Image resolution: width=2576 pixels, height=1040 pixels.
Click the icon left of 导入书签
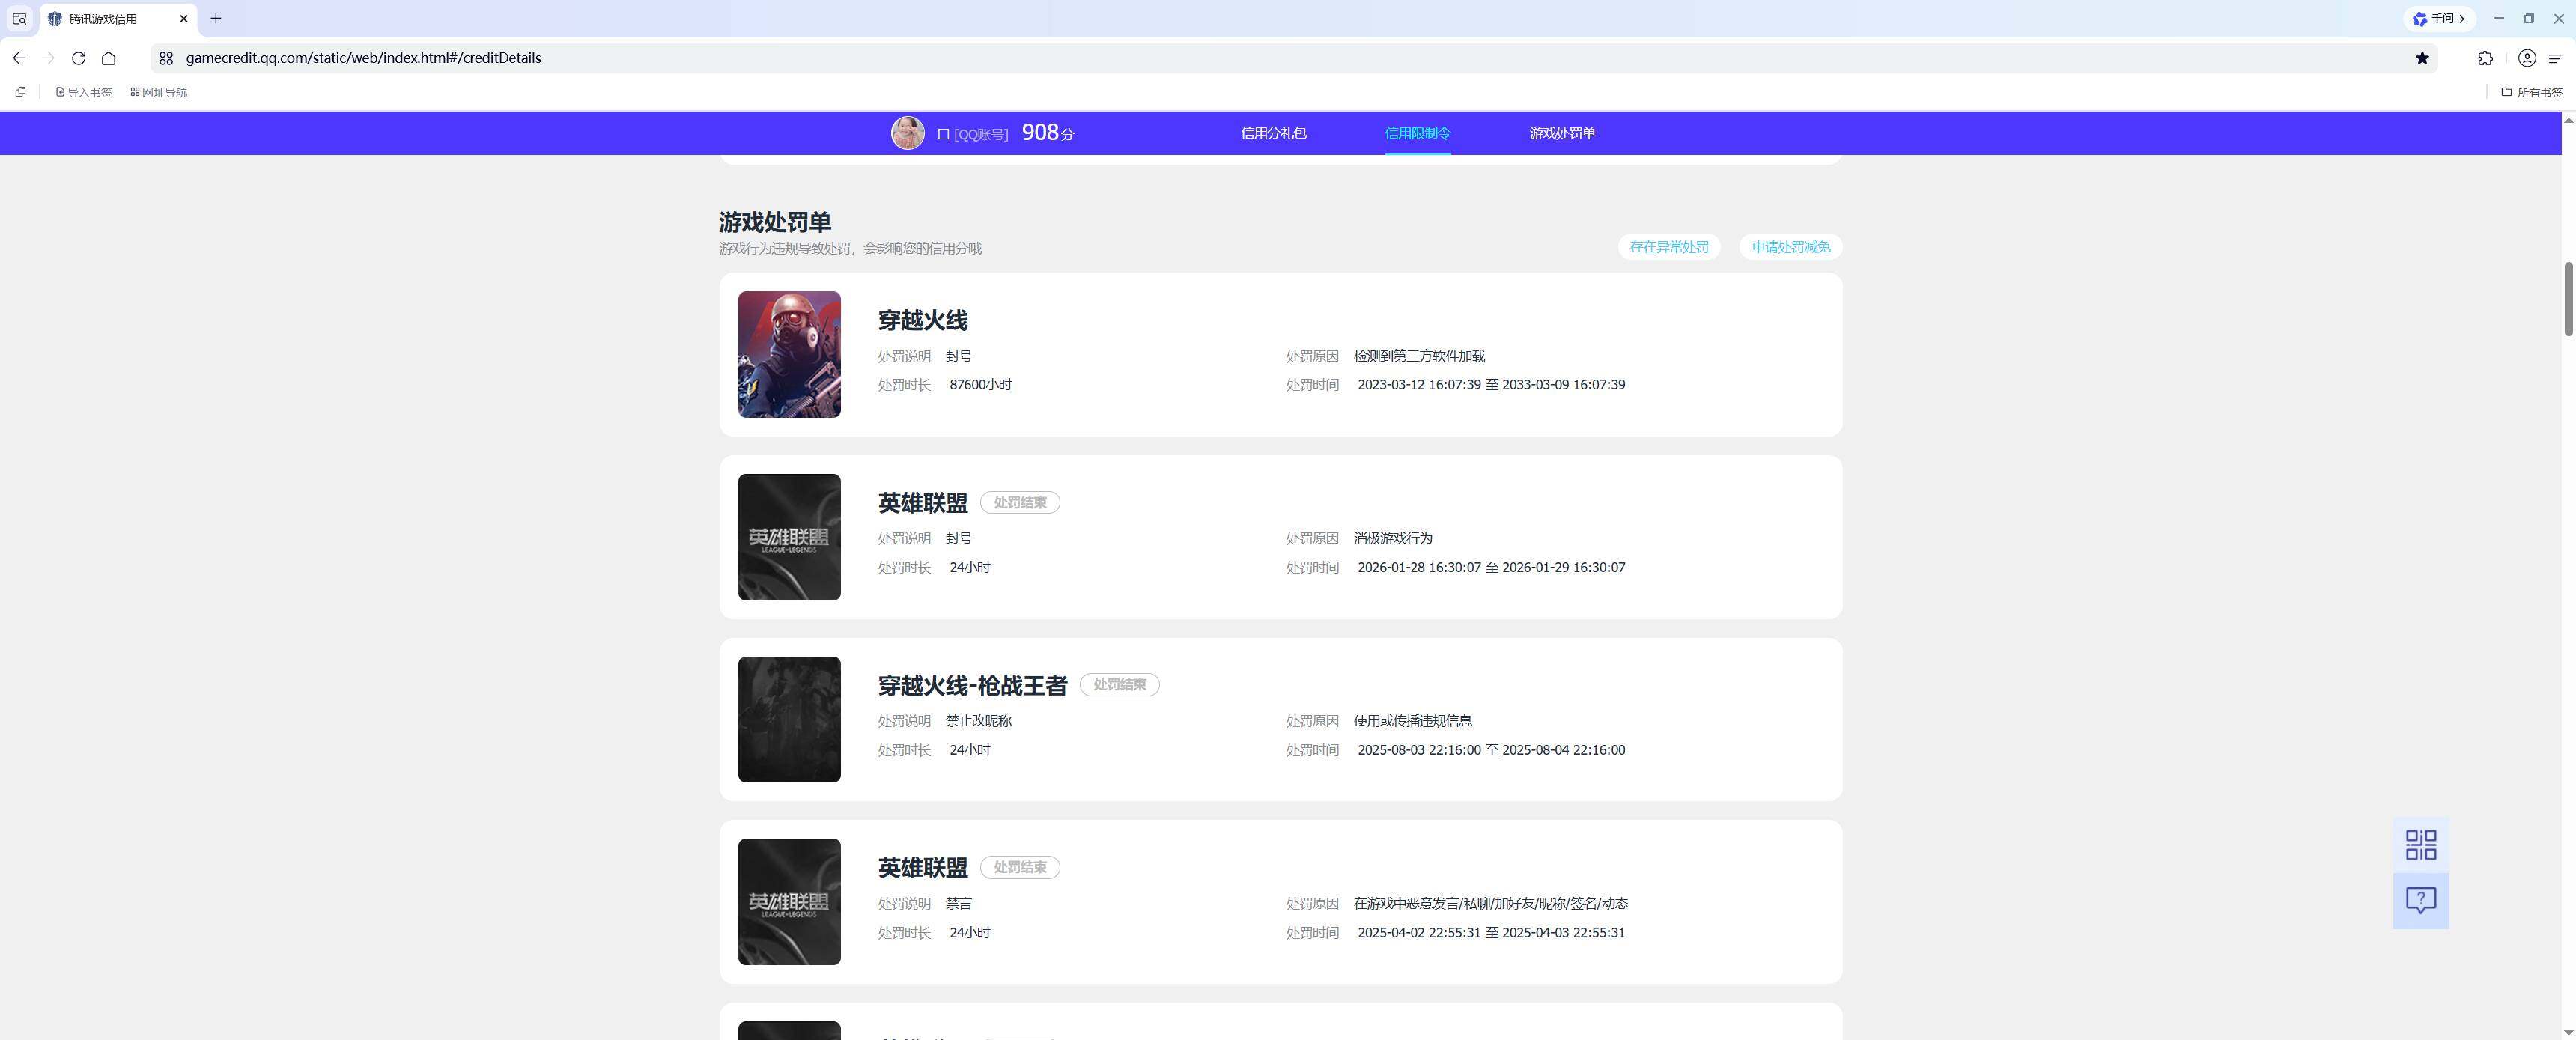[x=20, y=92]
